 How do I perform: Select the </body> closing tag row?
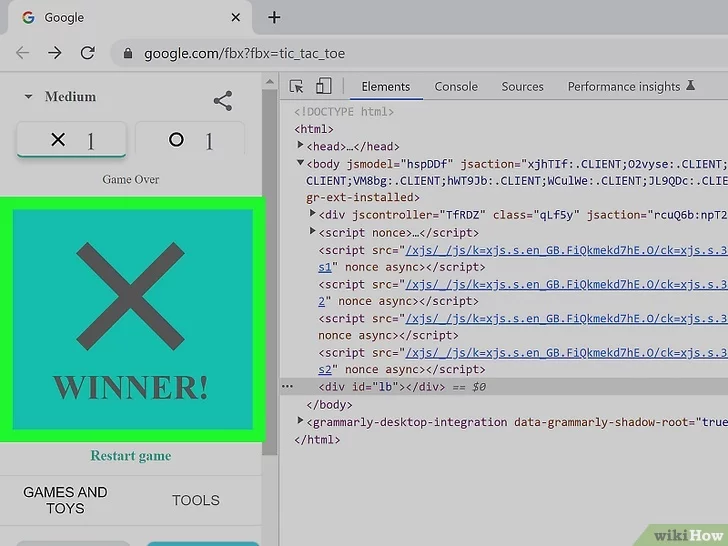point(329,404)
